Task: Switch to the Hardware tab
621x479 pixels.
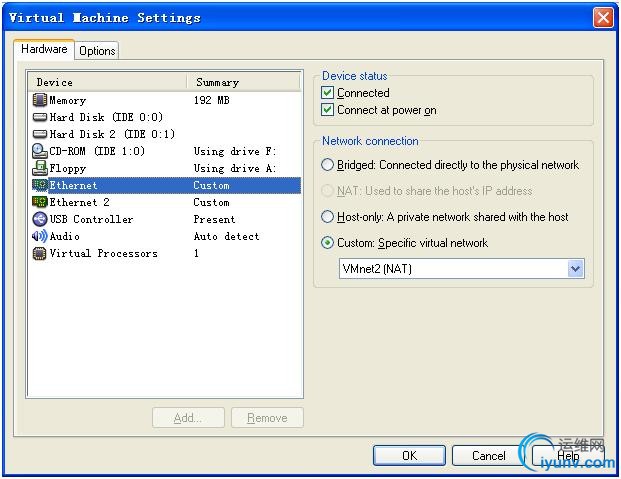Action: (44, 49)
